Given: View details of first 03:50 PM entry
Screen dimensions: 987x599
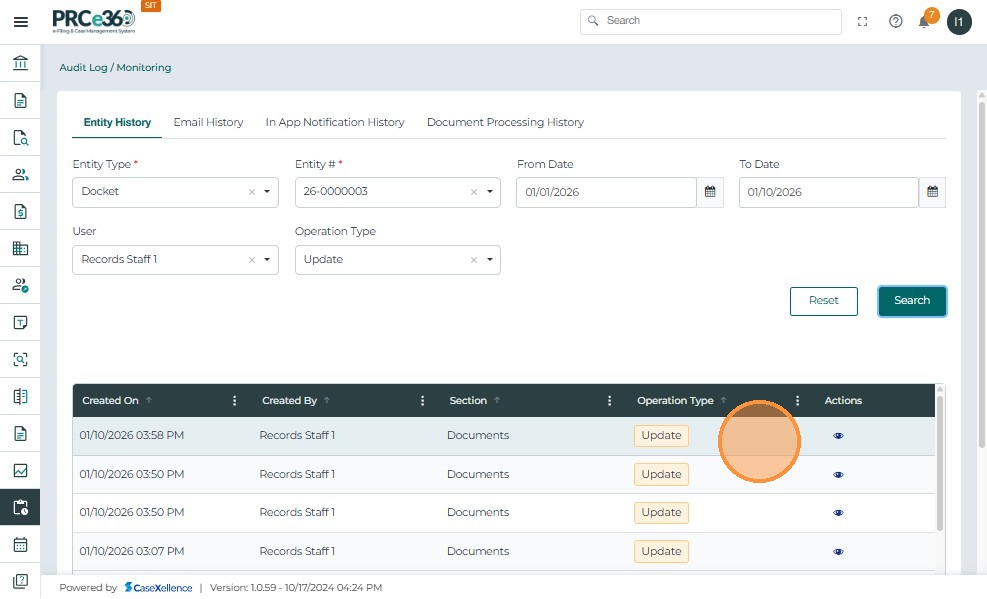Looking at the screenshot, I should point(838,475).
